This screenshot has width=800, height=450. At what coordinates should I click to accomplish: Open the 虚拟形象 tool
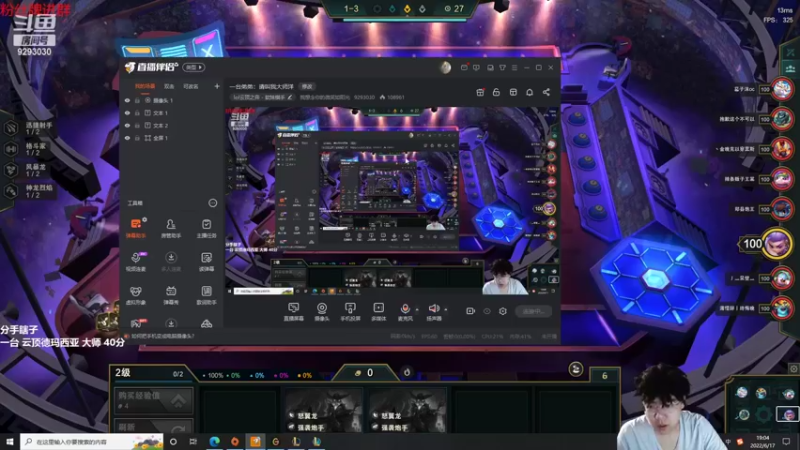(x=136, y=295)
